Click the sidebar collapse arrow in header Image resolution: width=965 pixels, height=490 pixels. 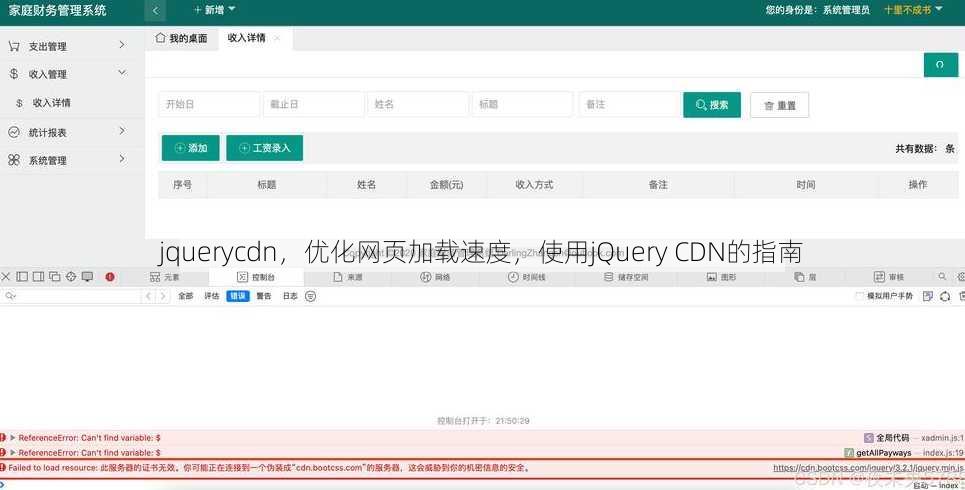tap(155, 10)
